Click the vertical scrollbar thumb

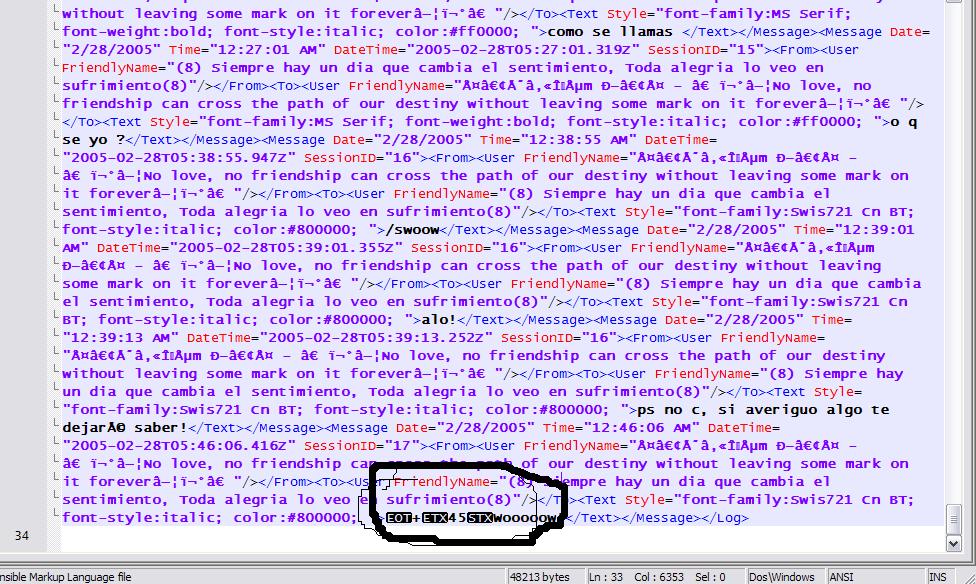click(x=953, y=519)
